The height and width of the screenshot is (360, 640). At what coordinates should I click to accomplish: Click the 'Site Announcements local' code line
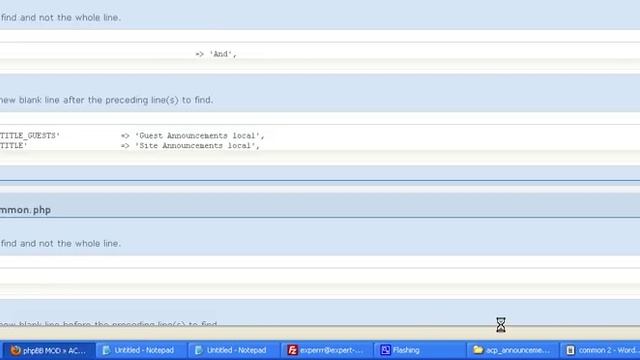190,146
